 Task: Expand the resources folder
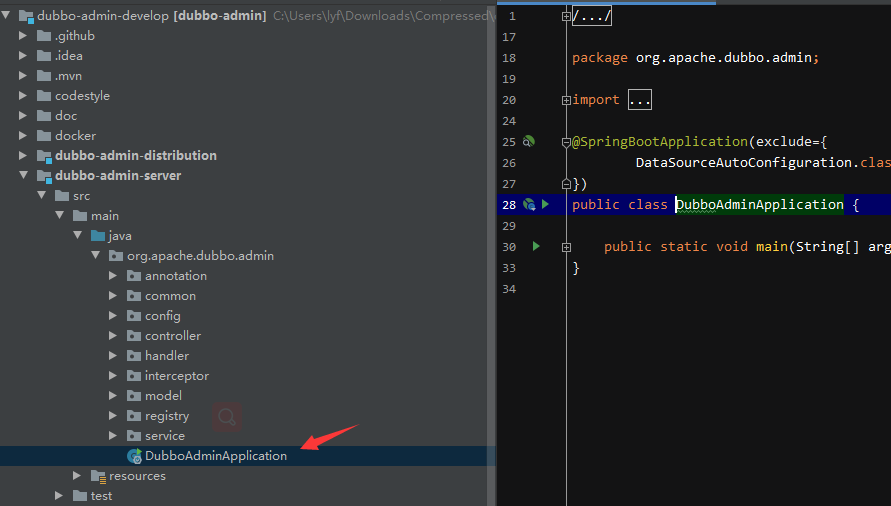coord(77,475)
